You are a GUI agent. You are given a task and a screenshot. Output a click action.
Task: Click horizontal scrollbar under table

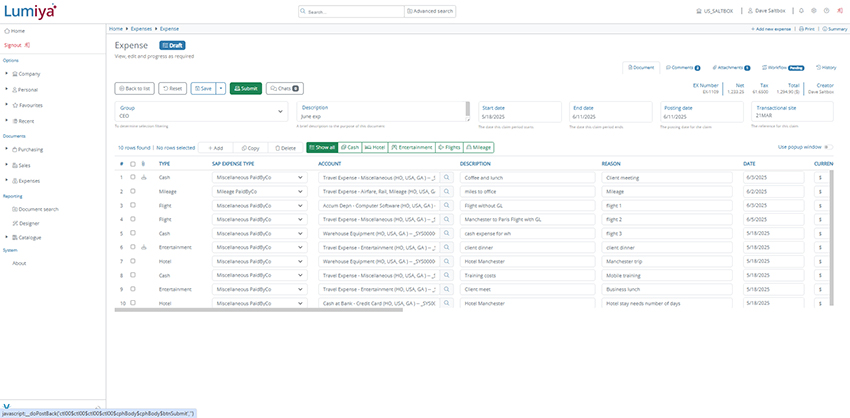tap(259, 310)
